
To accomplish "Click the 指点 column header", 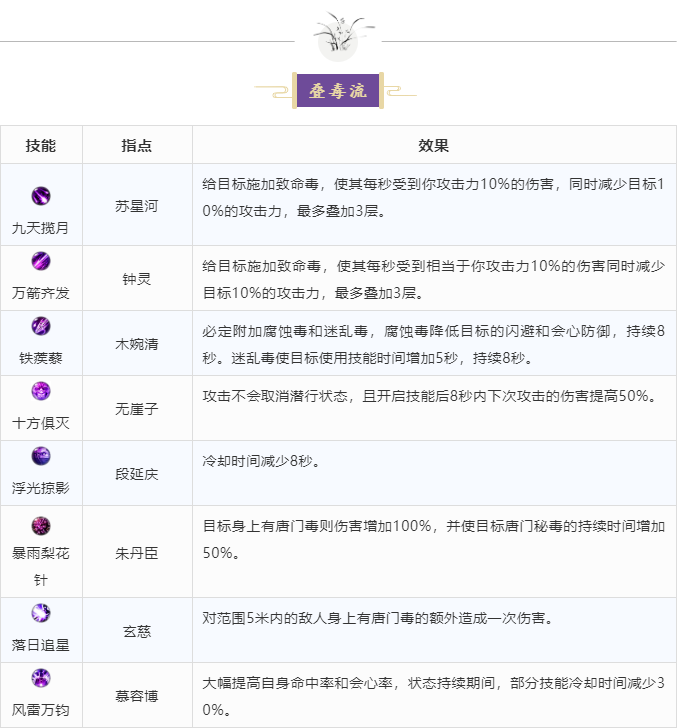I will click(137, 145).
